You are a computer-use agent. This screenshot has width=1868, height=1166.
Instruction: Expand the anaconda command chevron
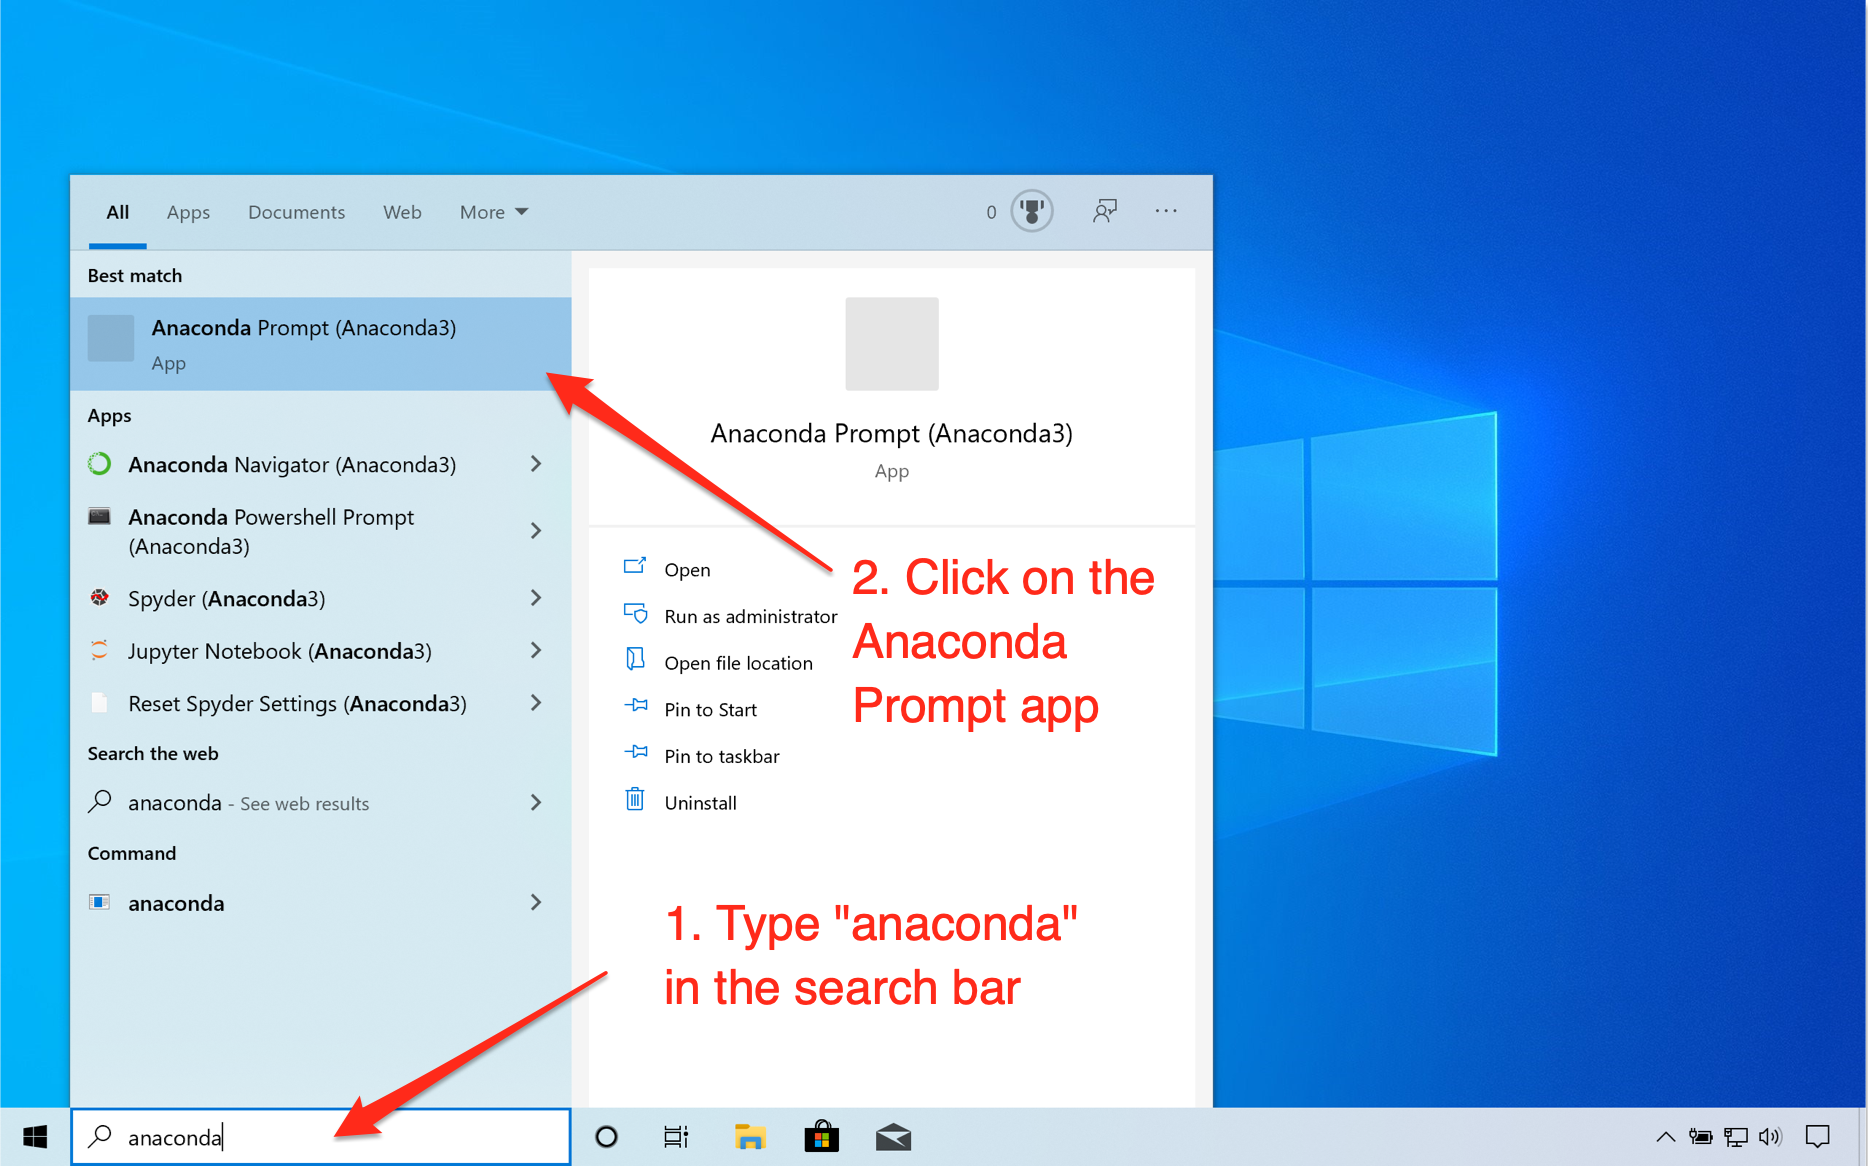pos(536,902)
